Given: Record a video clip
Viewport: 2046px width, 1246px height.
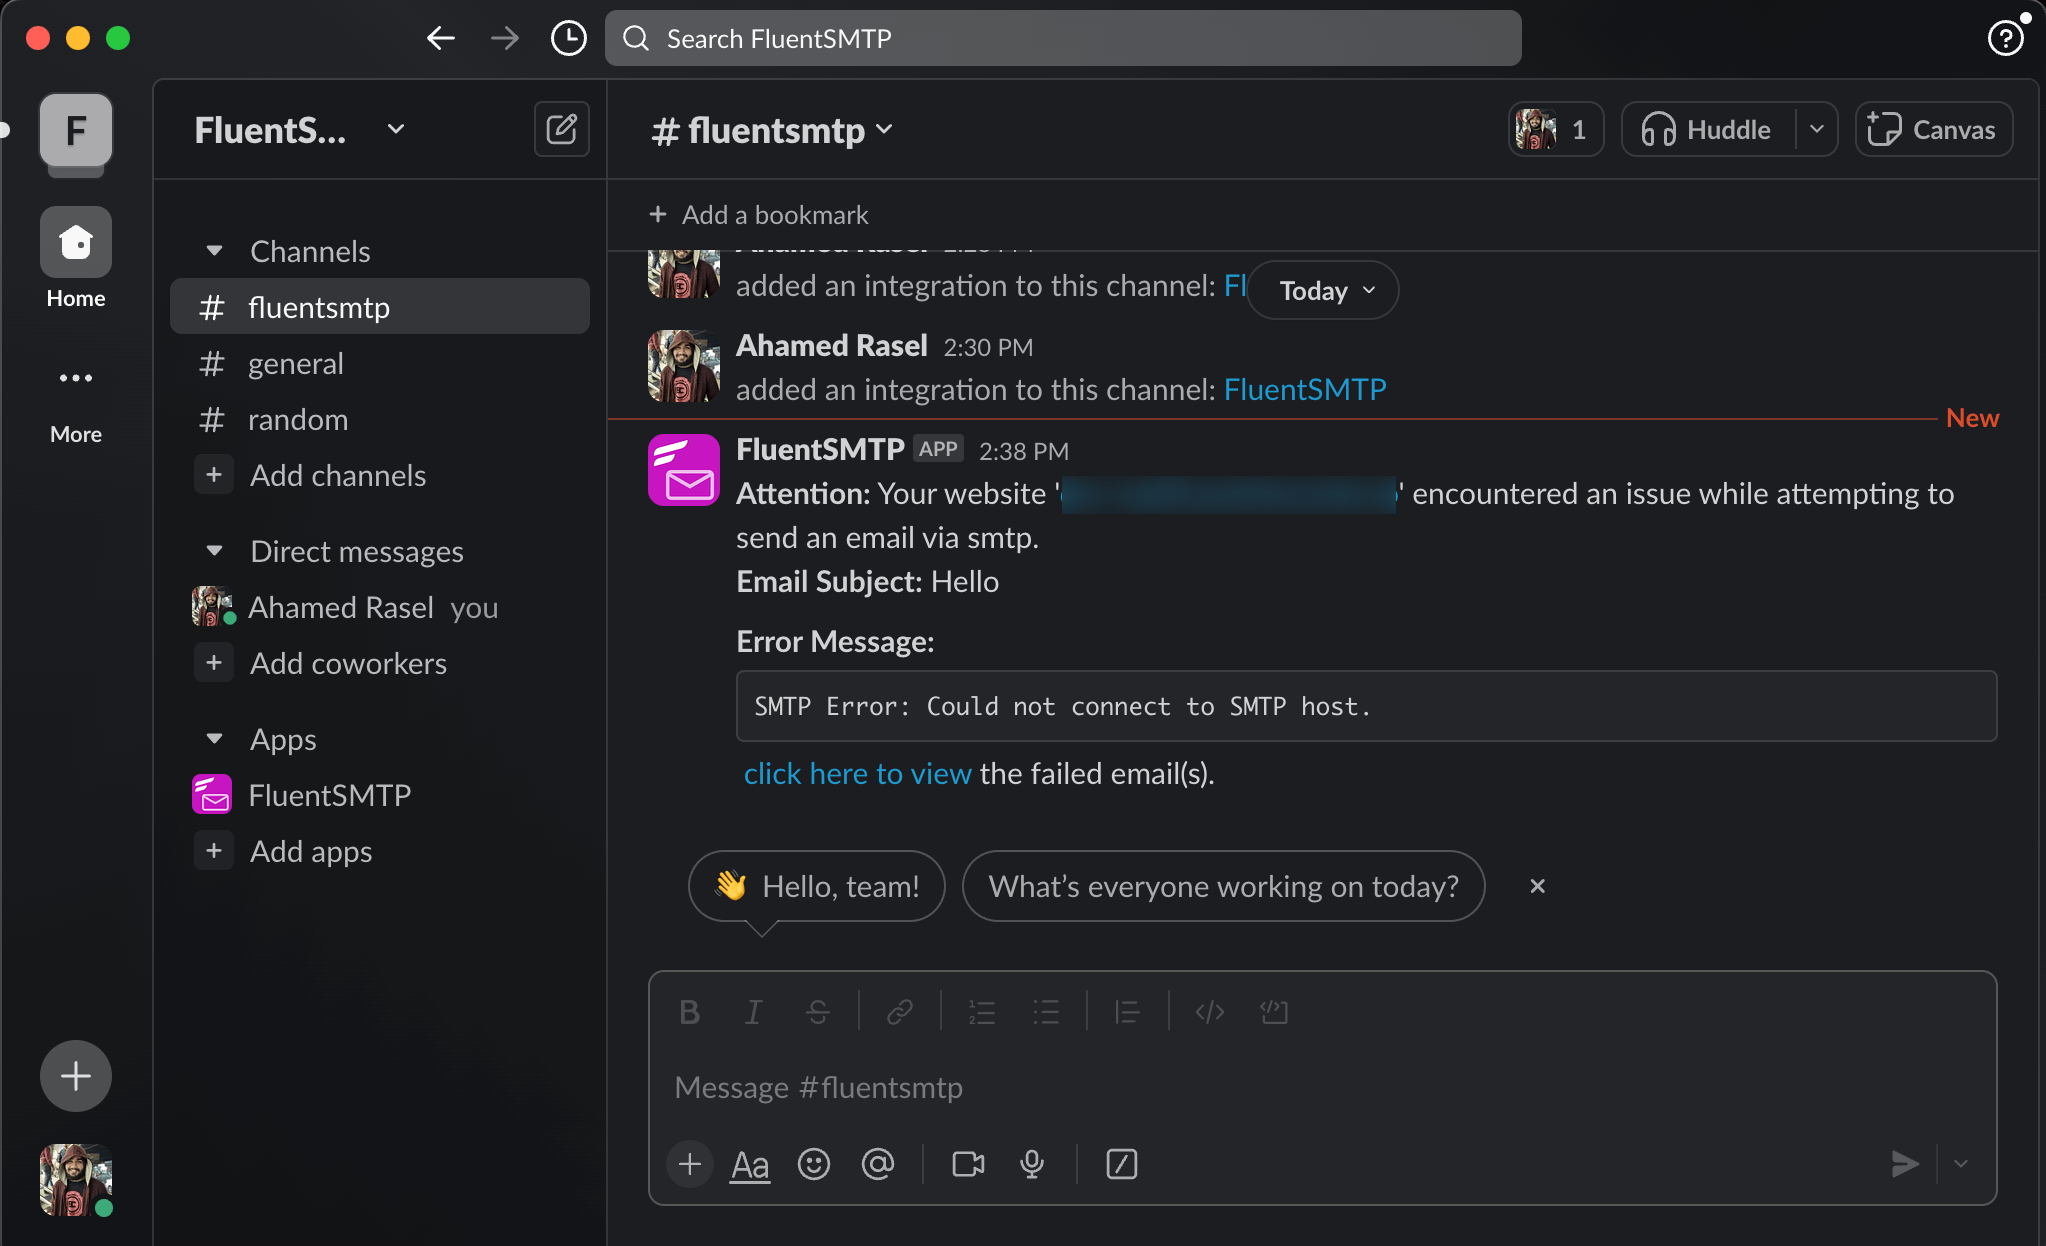Looking at the screenshot, I should click(968, 1164).
